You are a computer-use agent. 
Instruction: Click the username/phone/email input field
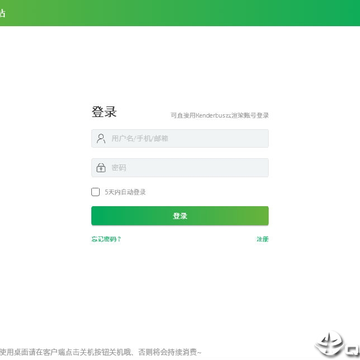click(x=180, y=138)
